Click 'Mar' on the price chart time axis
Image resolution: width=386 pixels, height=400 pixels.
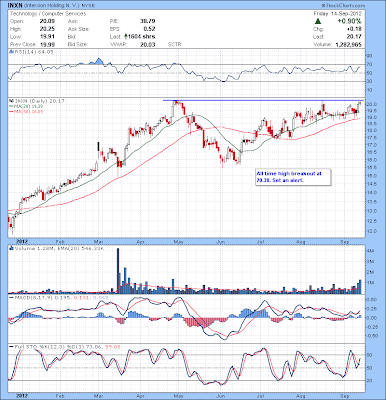pos(98,241)
